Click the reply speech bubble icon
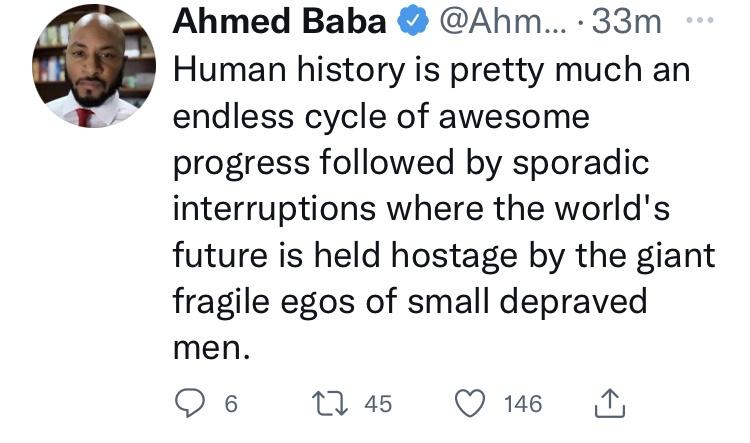Image resolution: width=750 pixels, height=443 pixels. click(x=190, y=404)
